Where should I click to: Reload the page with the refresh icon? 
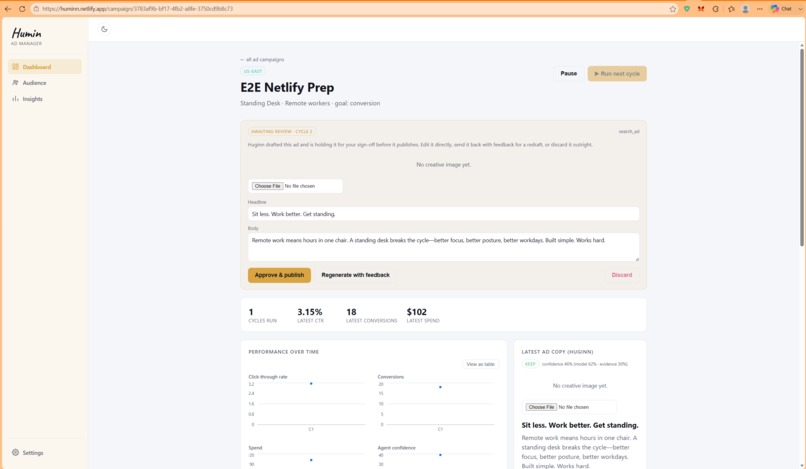click(x=22, y=9)
